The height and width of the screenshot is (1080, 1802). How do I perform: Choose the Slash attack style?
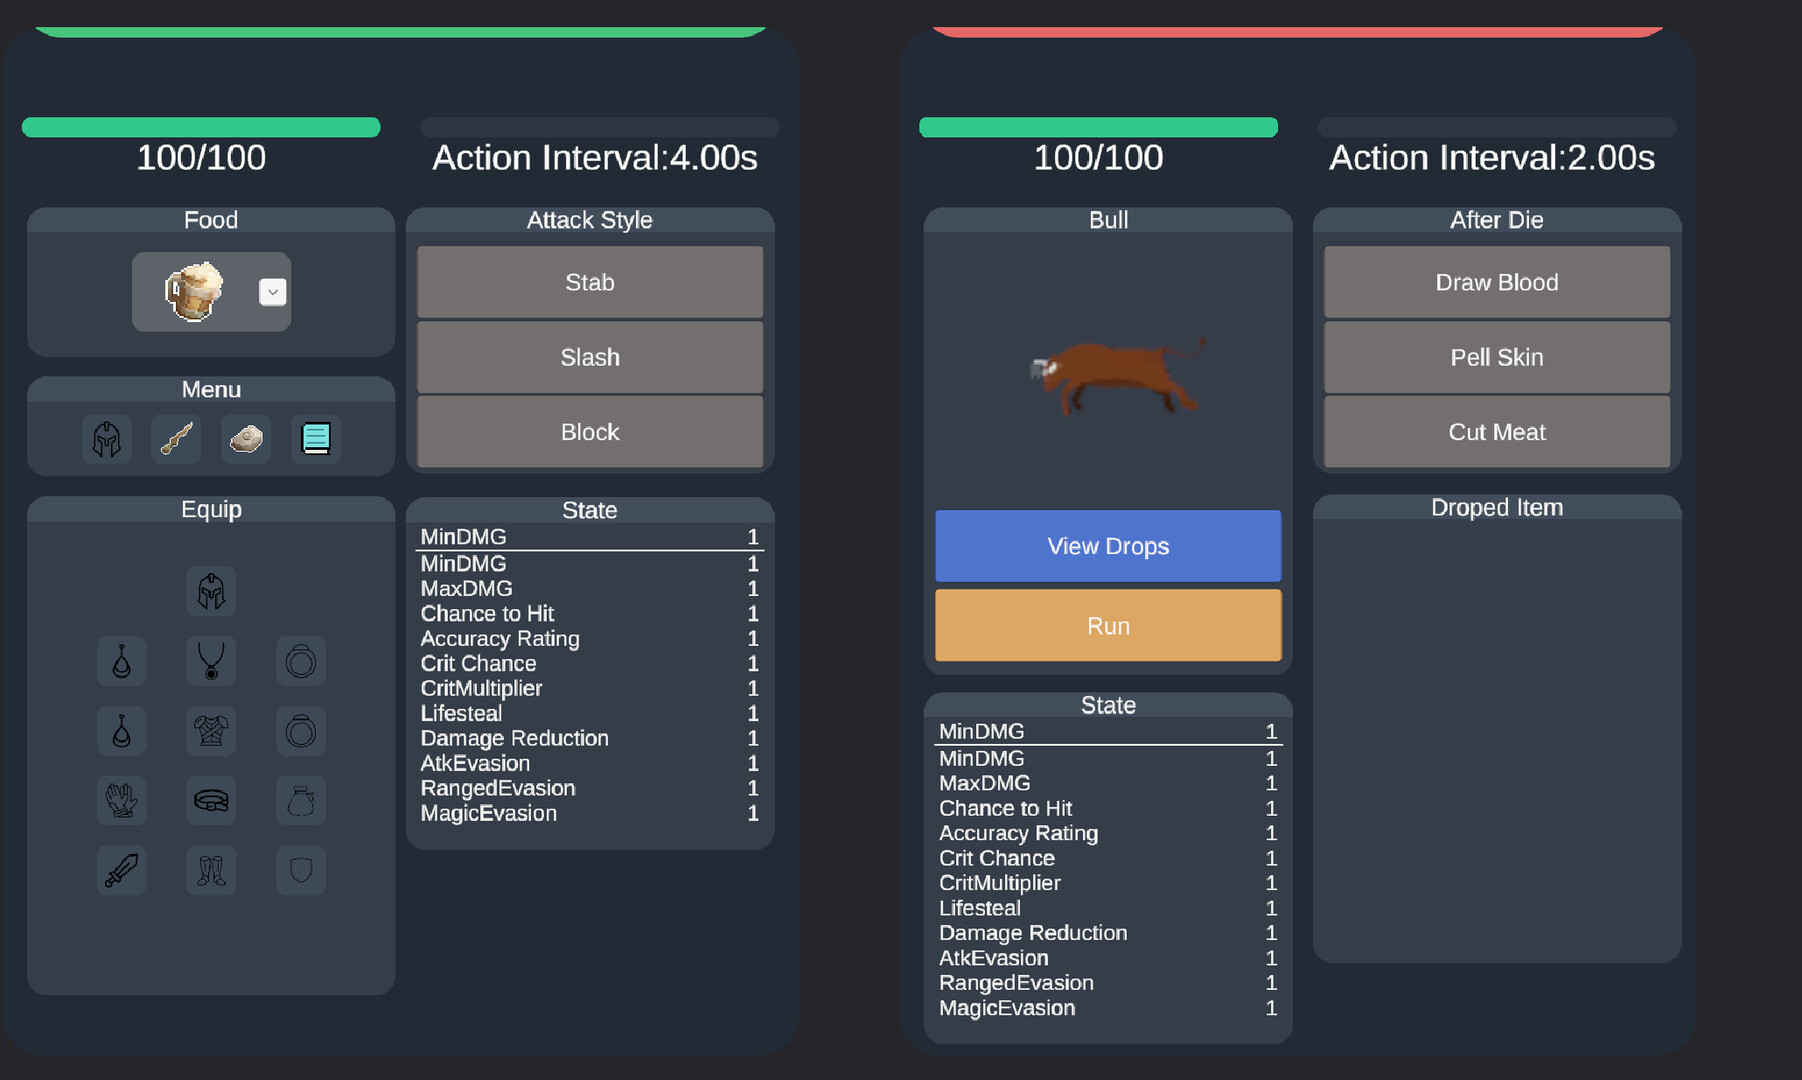590,357
